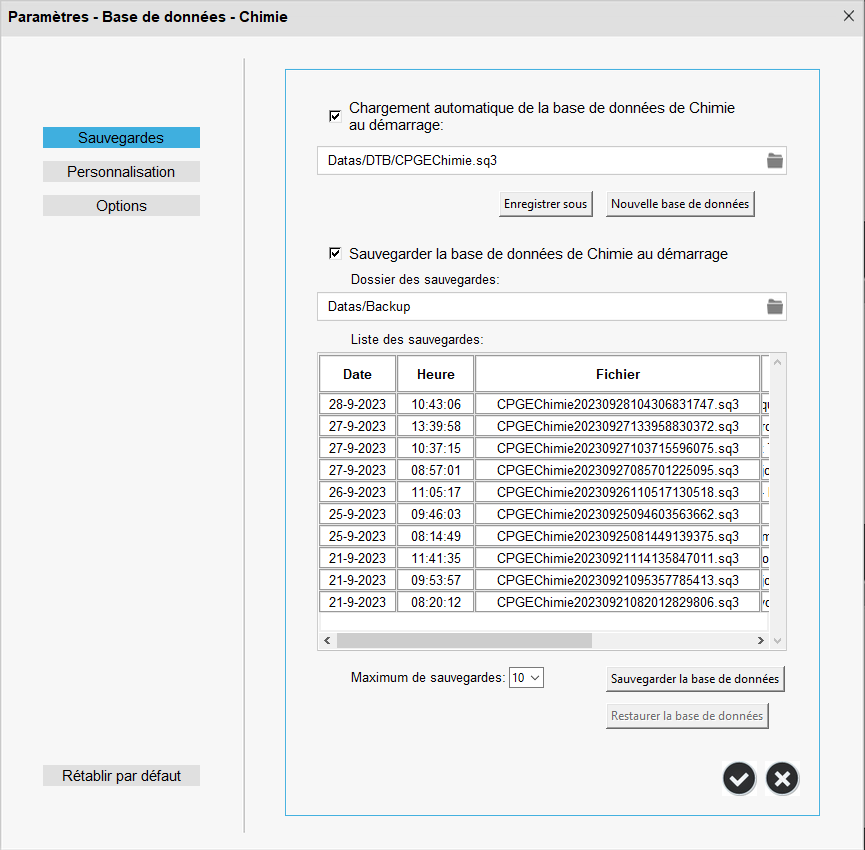865x850 pixels.
Task: Close the Paramètres dialog window
Action: (x=848, y=15)
